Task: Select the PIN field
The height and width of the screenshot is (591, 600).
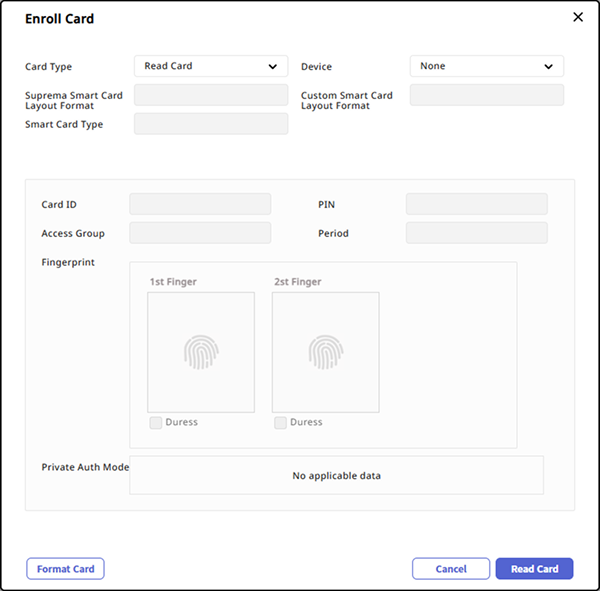Action: point(476,204)
